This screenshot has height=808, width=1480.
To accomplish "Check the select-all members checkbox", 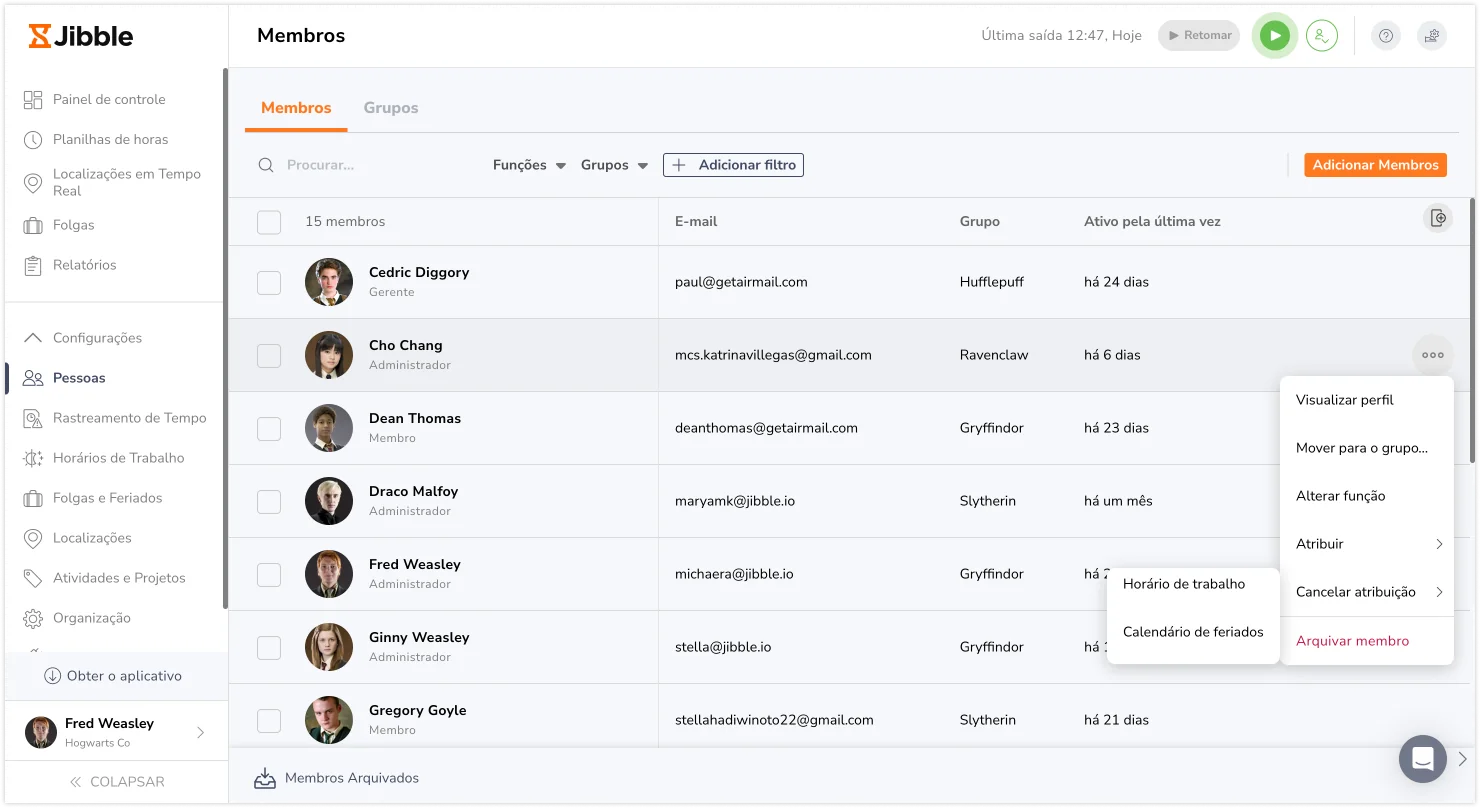I will click(x=269, y=222).
